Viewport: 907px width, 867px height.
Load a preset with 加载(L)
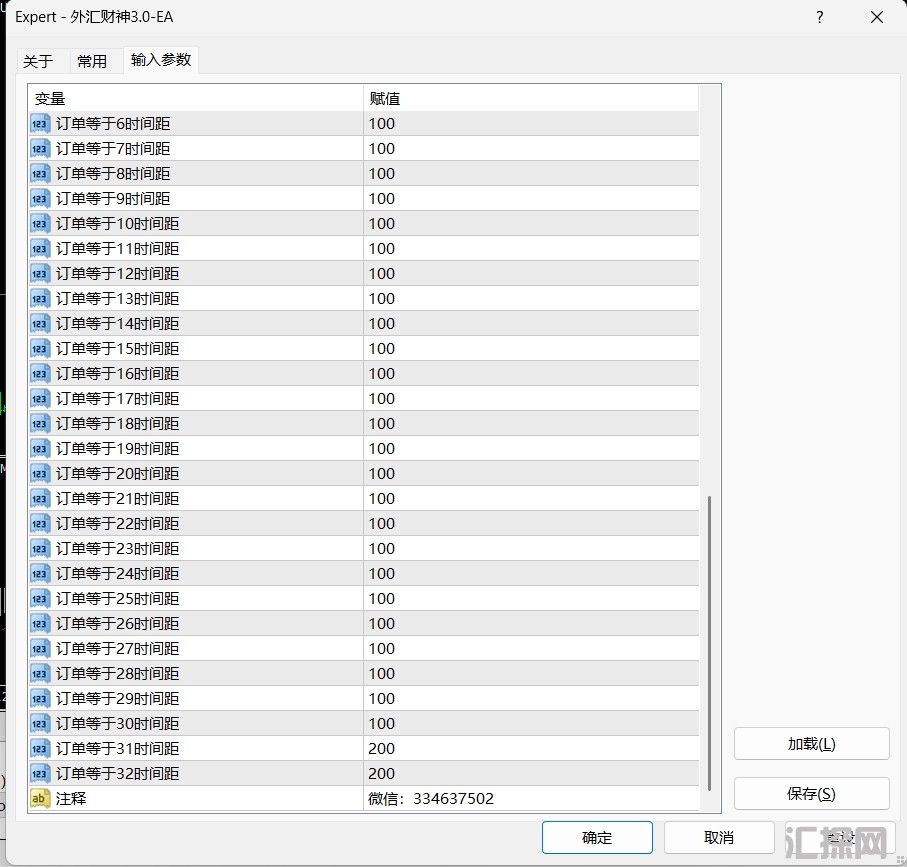812,744
